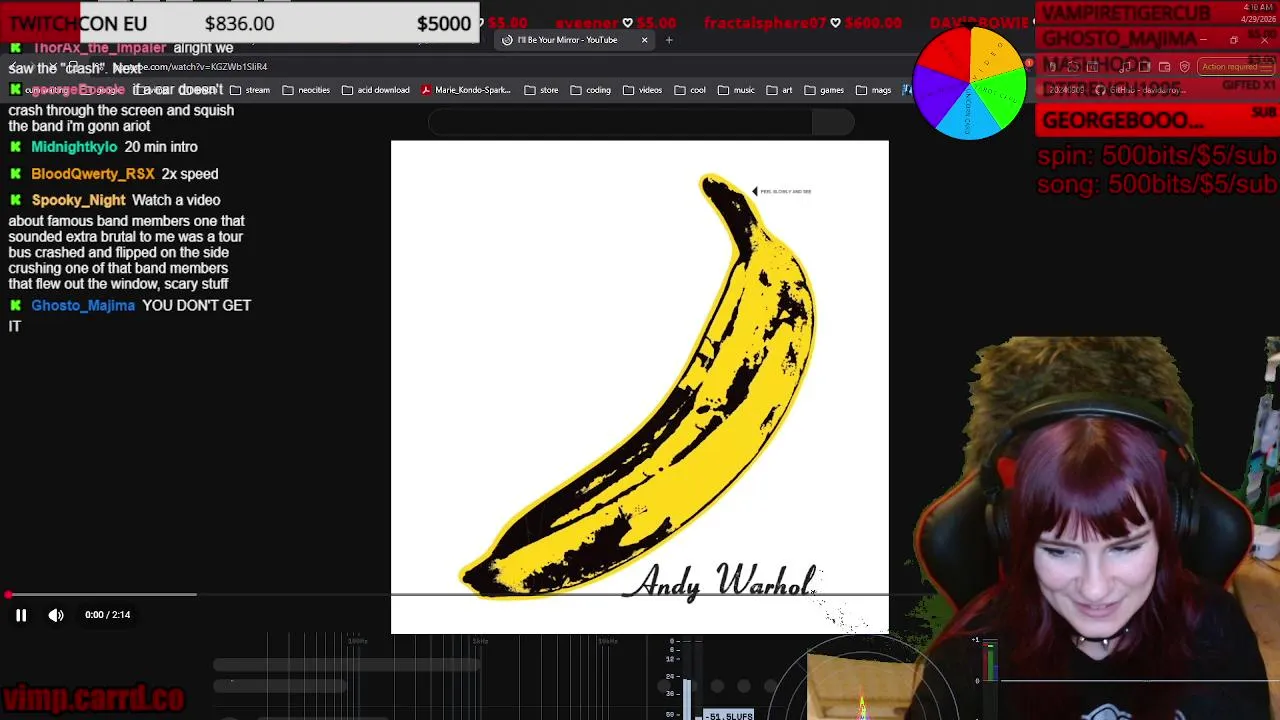Click the vimp.carrd.co link text
This screenshot has width=1280, height=720.
tap(93, 697)
